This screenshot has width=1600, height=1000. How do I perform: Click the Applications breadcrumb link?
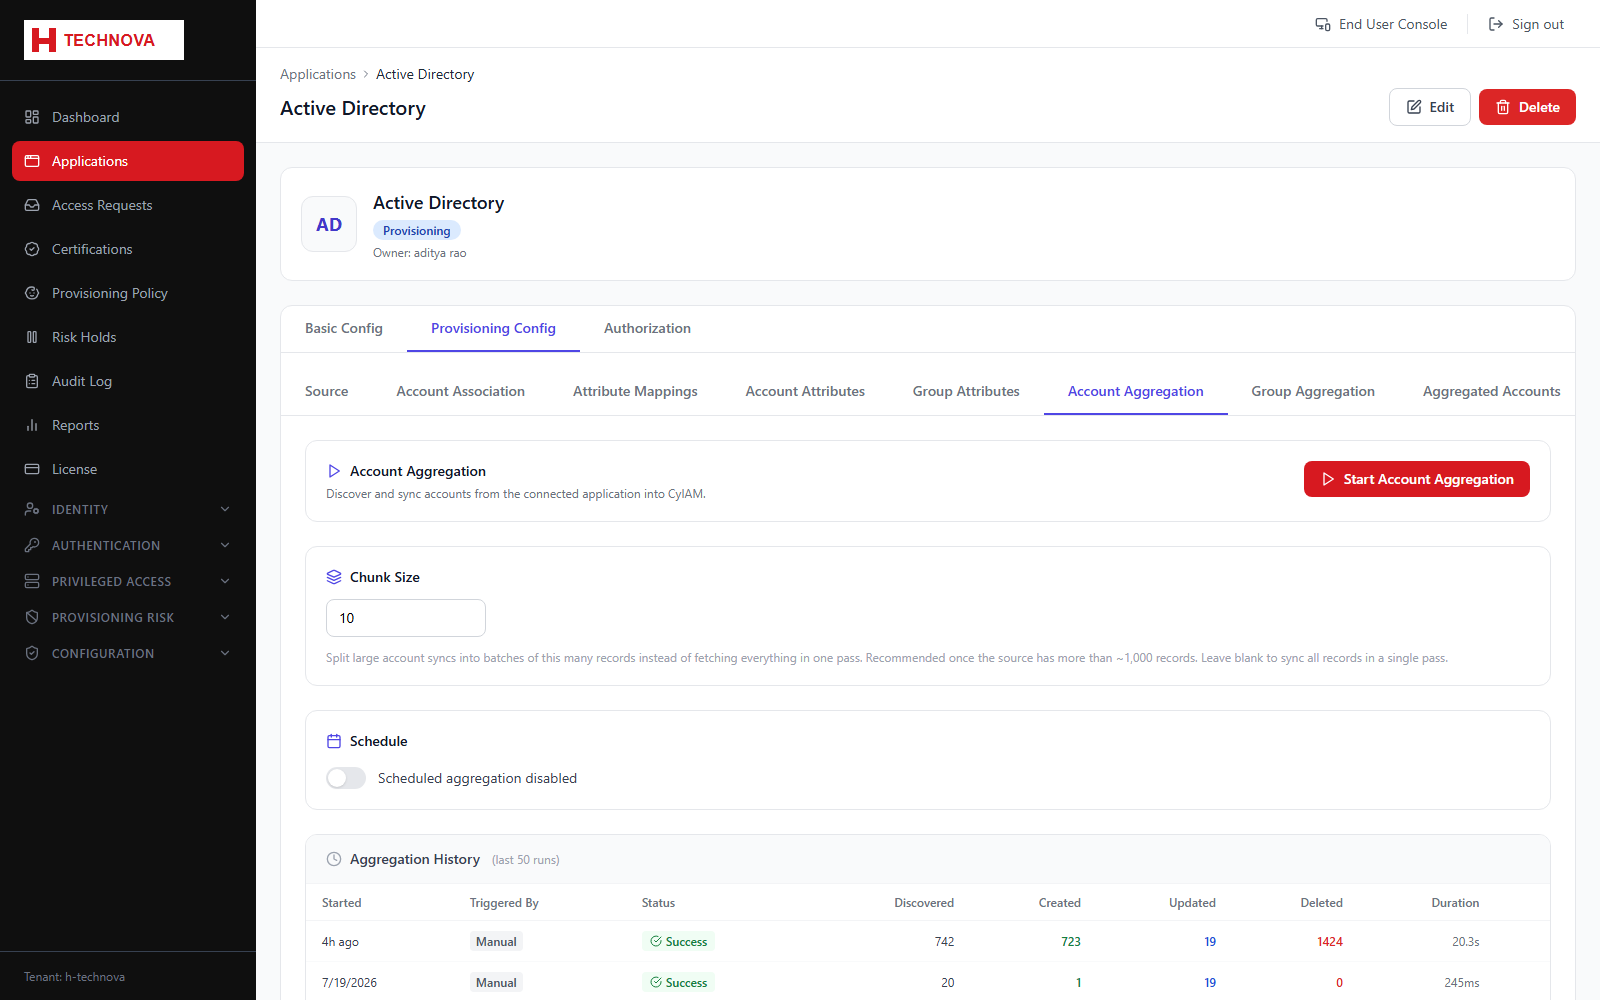(318, 74)
